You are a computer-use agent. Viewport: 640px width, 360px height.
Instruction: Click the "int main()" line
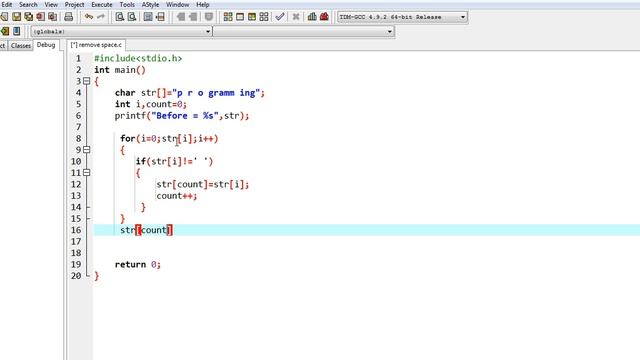coord(120,70)
